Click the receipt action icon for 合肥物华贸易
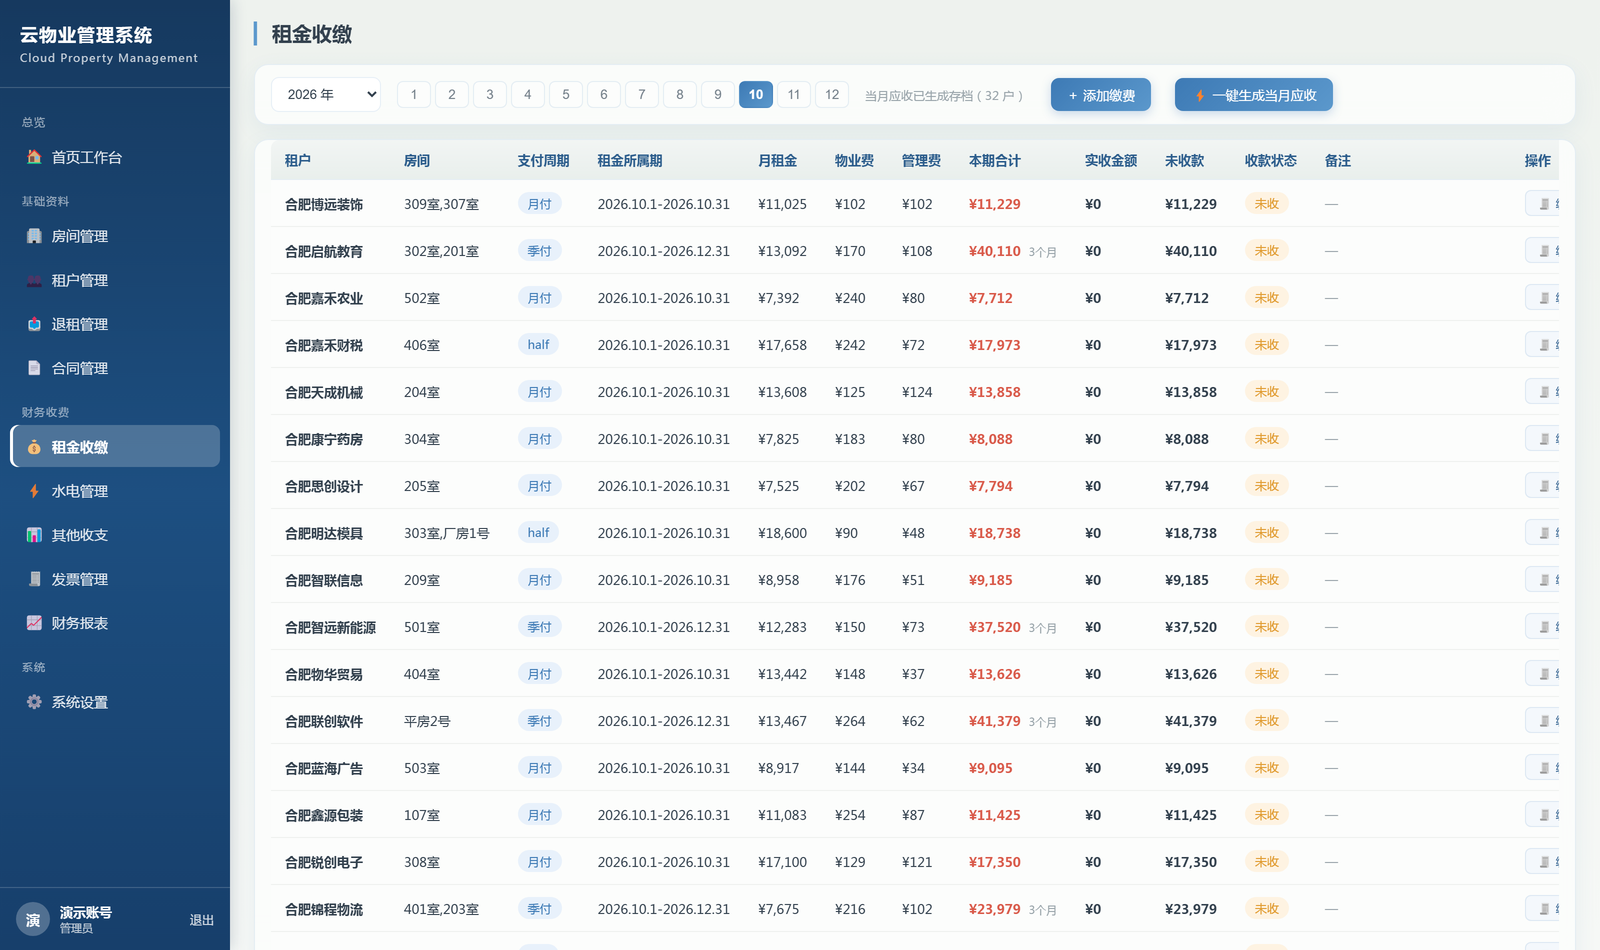Viewport: 1600px width, 950px height. [1544, 674]
